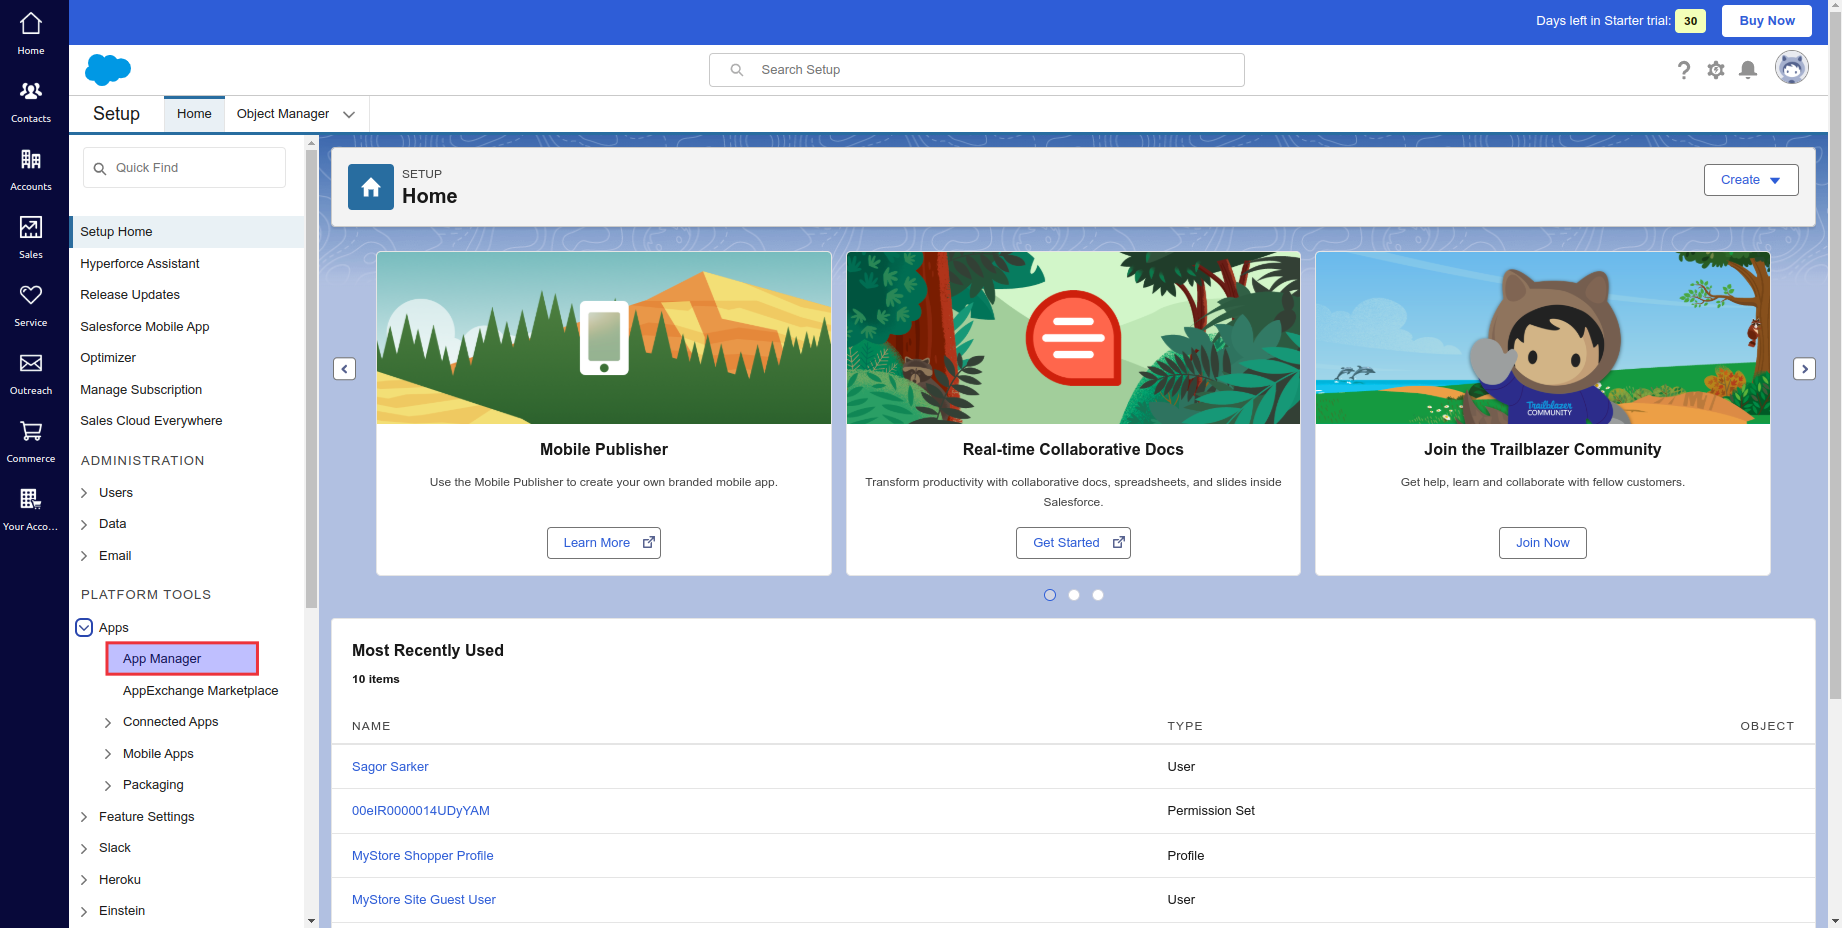
Task: Open permission set 00eIR0000014UDyYAM
Action: (x=421, y=811)
